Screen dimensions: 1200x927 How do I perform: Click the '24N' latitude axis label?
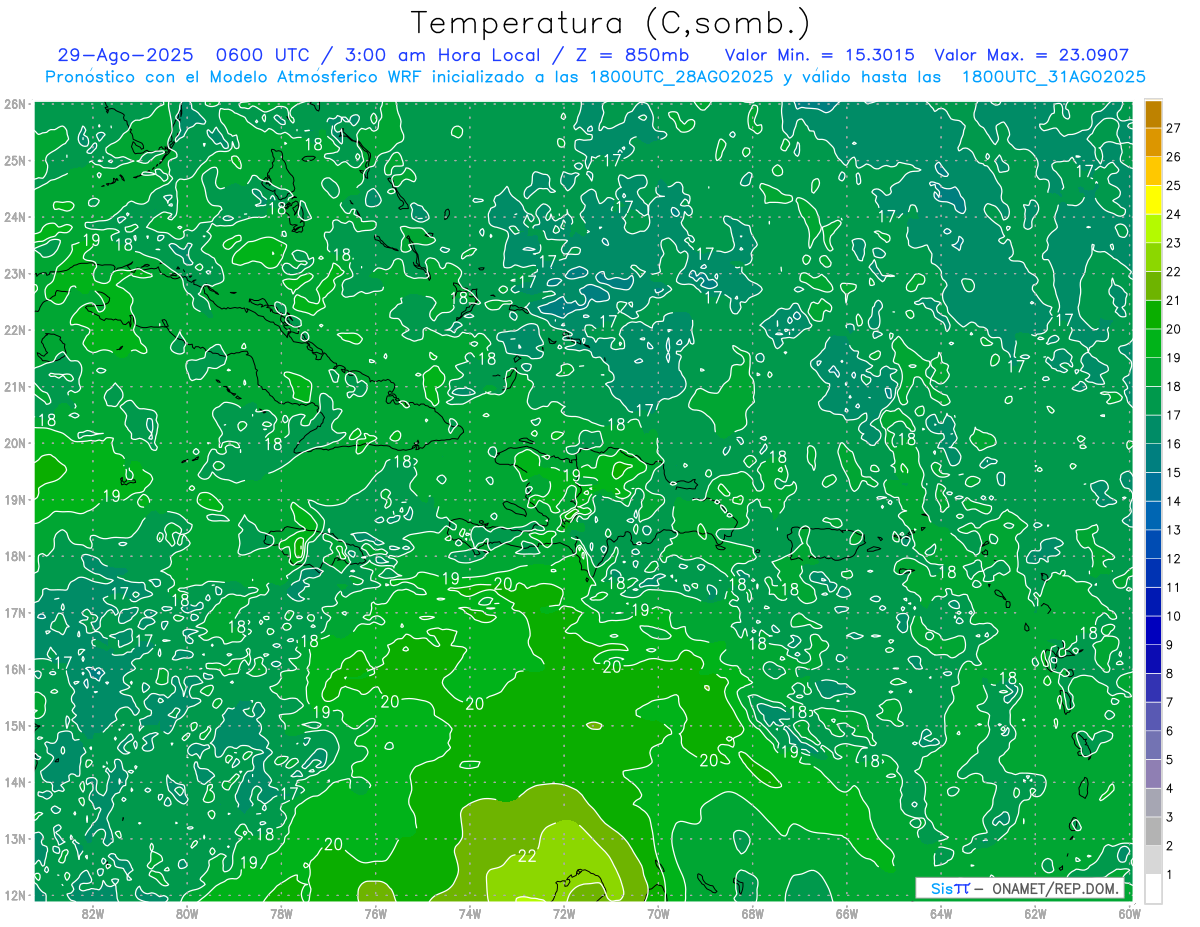point(15,217)
